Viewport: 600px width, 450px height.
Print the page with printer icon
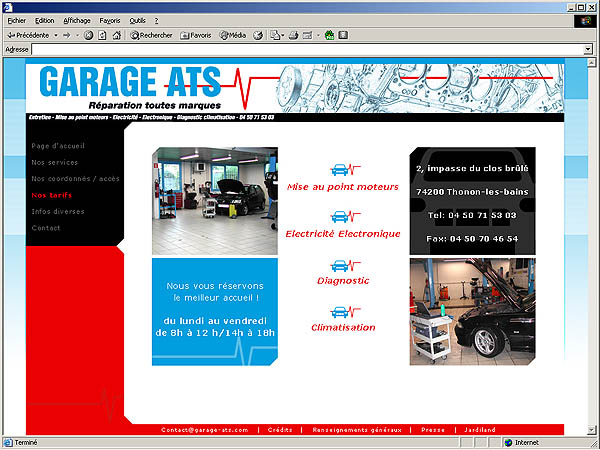(293, 35)
